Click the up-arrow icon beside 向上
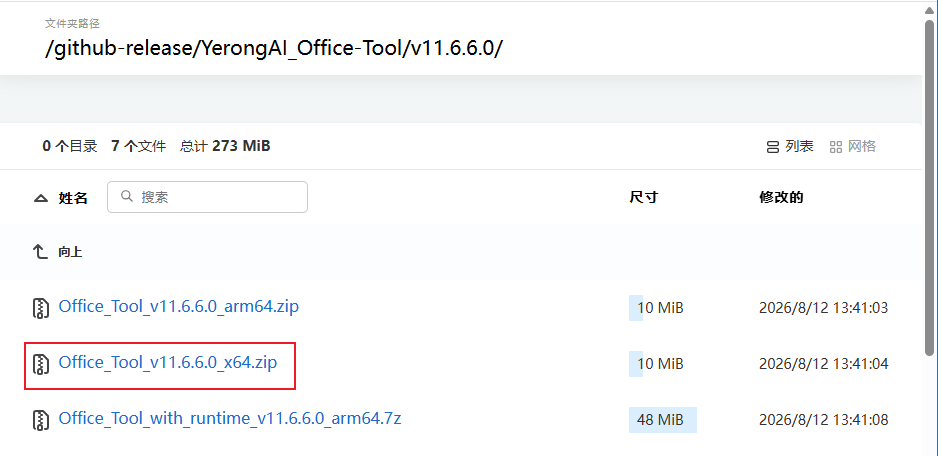The height and width of the screenshot is (456, 938). [x=39, y=252]
